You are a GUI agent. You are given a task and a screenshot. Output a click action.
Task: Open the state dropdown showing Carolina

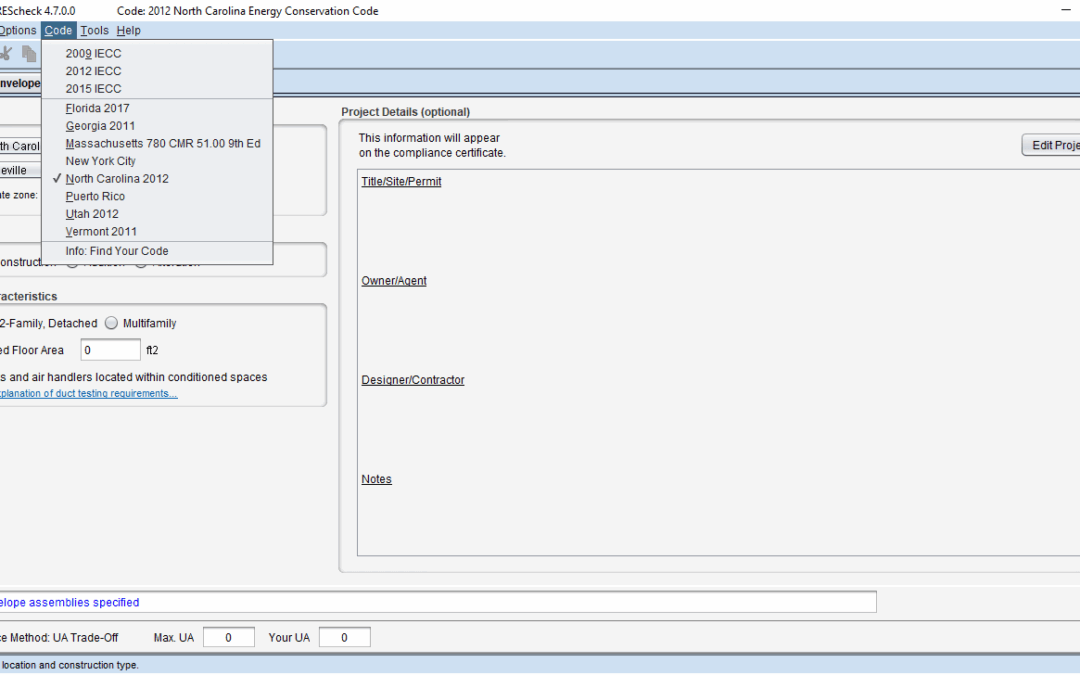click(20, 146)
